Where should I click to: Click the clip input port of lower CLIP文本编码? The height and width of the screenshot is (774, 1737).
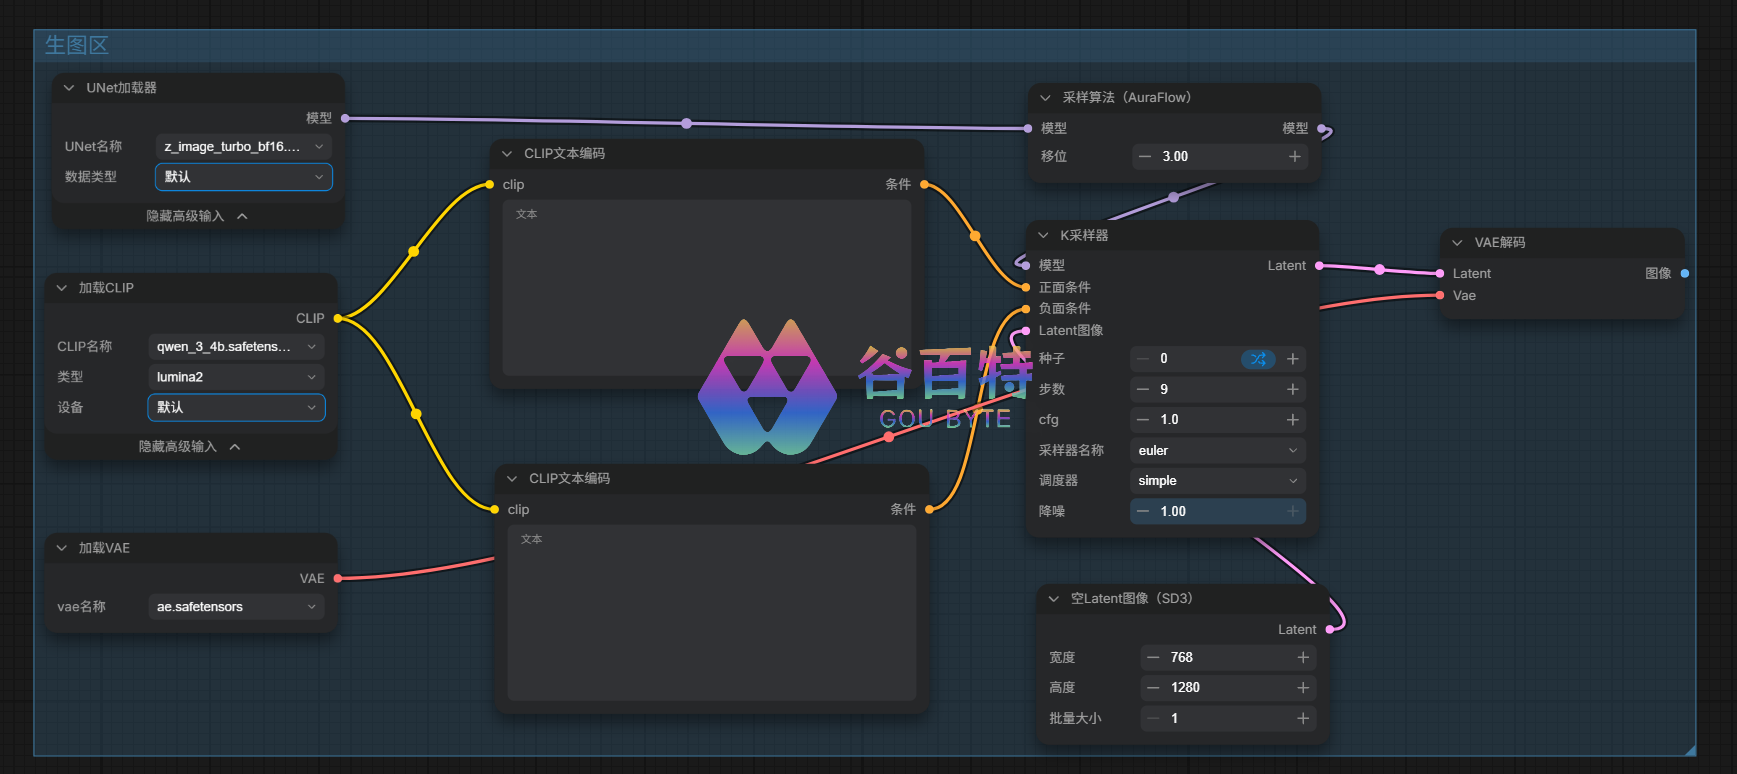click(495, 509)
